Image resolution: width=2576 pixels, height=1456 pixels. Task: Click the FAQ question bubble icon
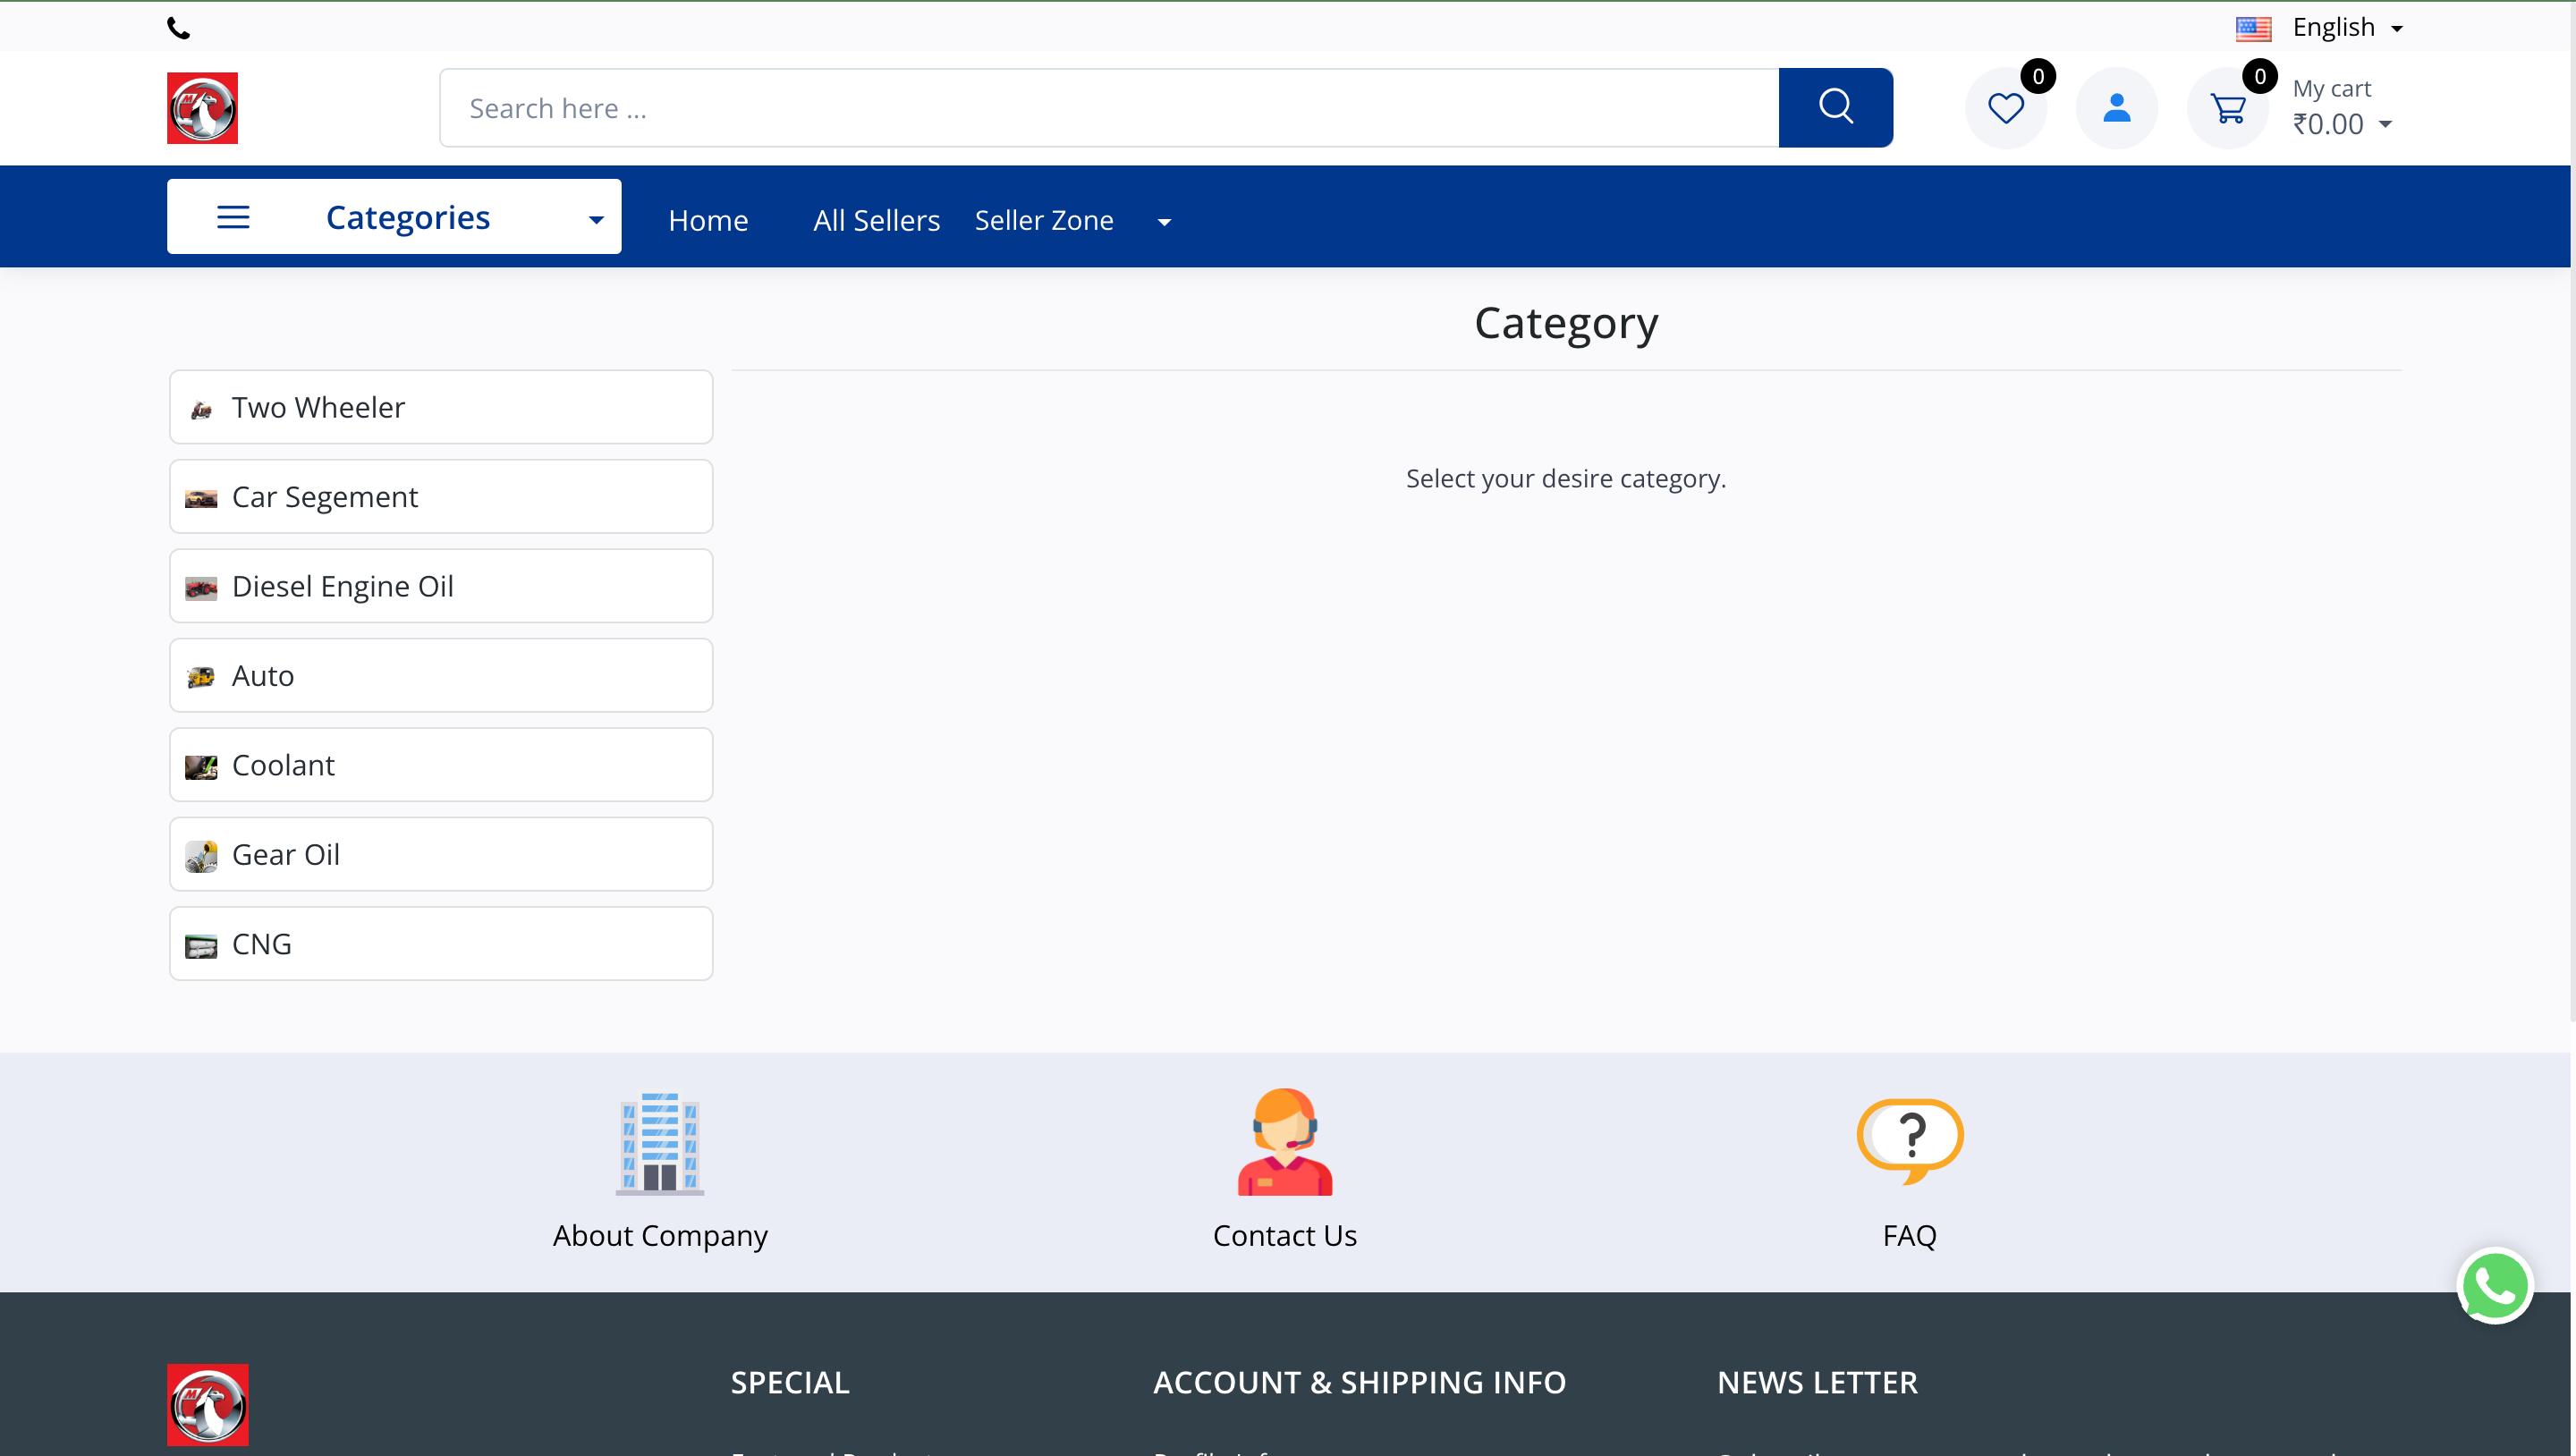[x=1909, y=1140]
